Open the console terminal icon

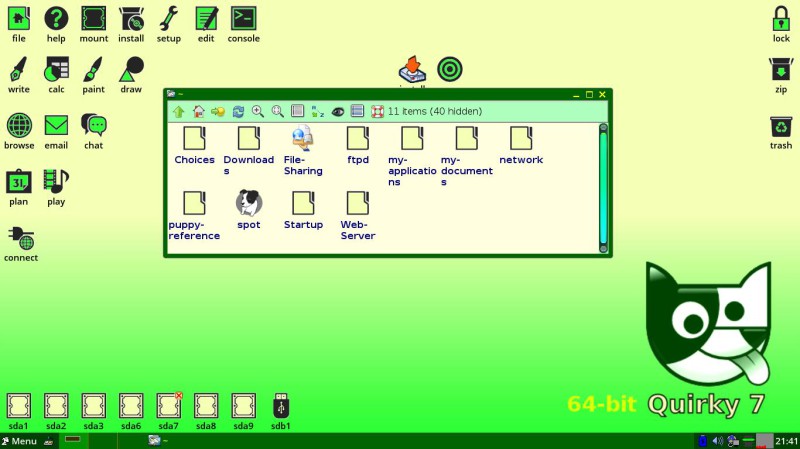pyautogui.click(x=243, y=19)
